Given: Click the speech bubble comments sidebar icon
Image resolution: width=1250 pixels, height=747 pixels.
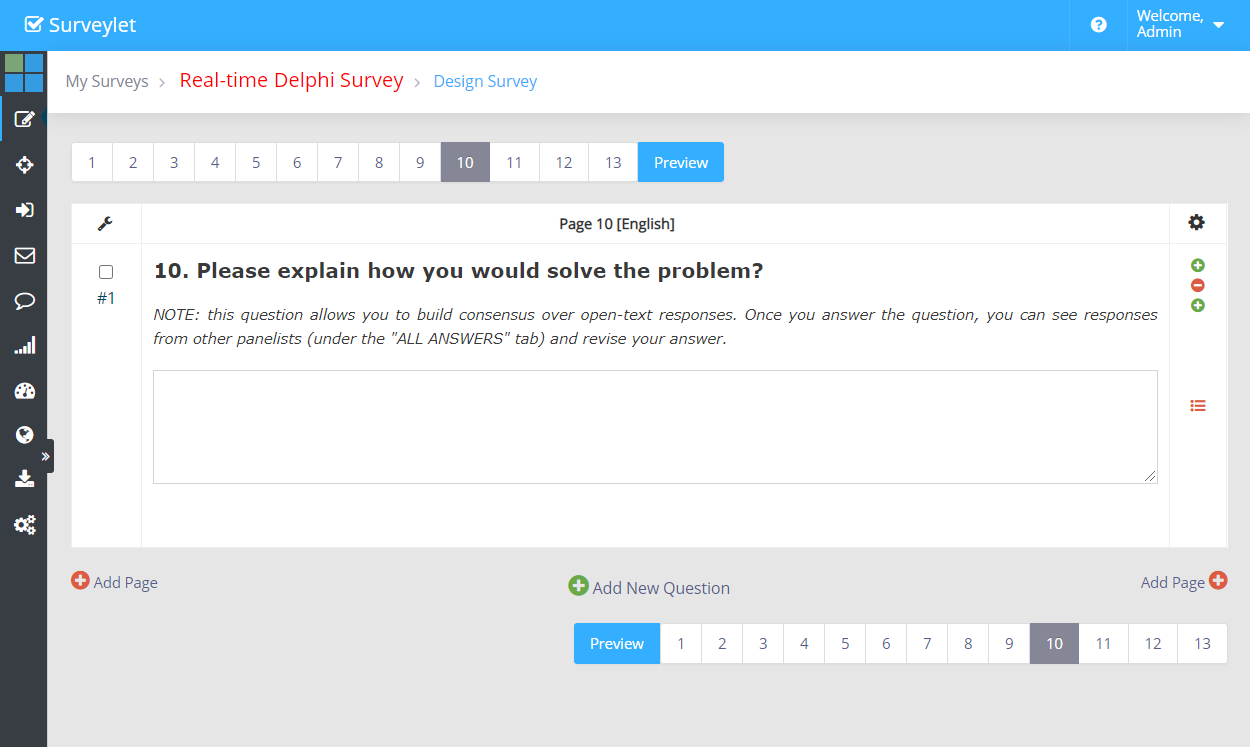Looking at the screenshot, I should tap(24, 301).
